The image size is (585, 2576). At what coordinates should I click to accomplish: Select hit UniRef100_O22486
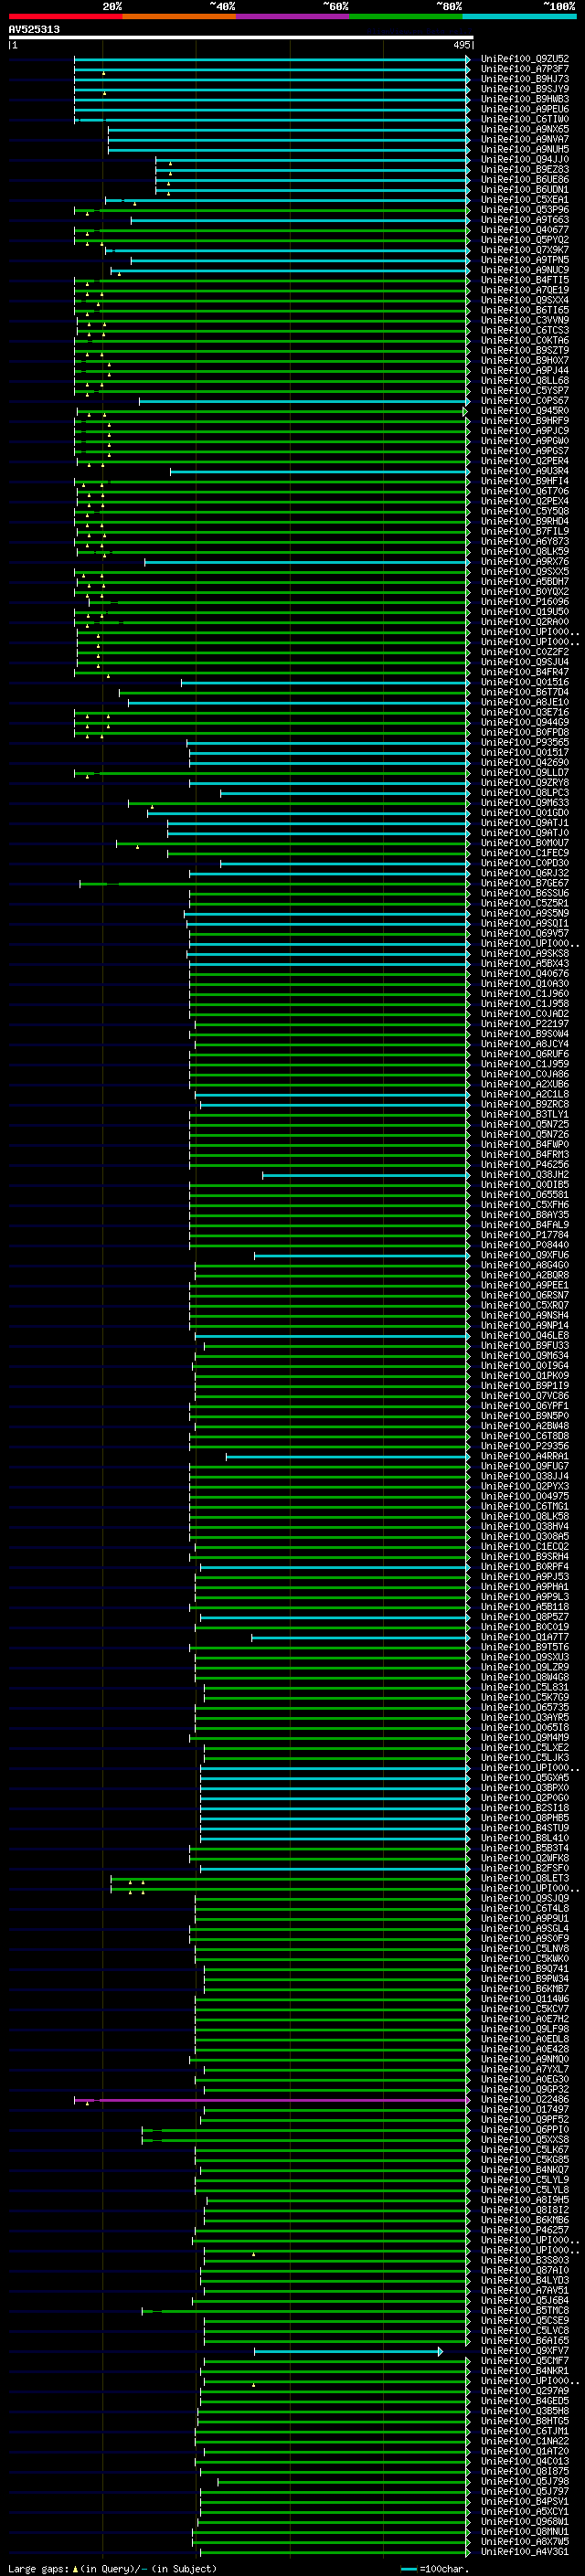[525, 2100]
